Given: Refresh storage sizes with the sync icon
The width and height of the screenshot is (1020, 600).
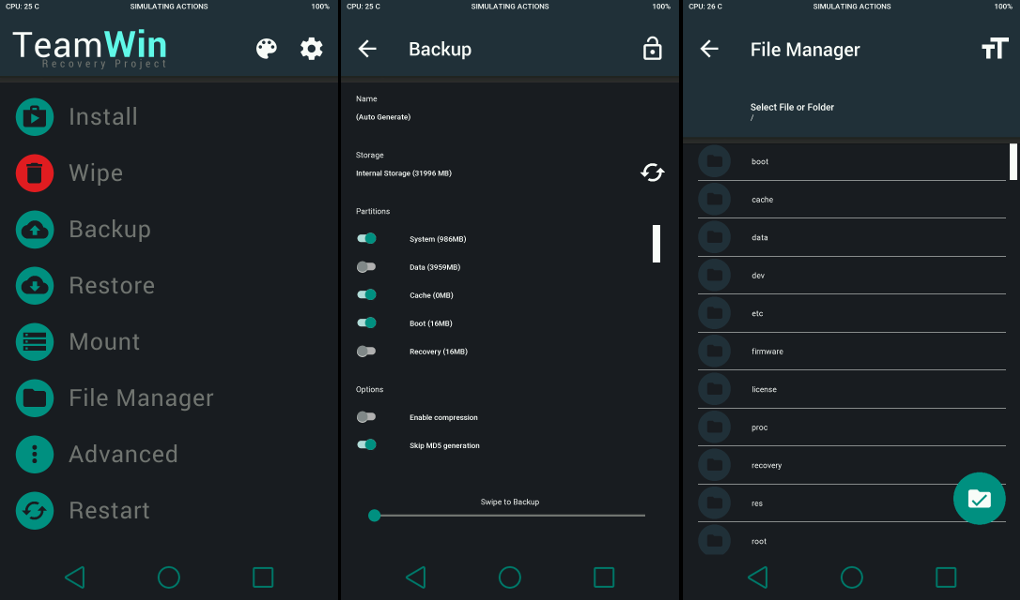Looking at the screenshot, I should point(652,173).
